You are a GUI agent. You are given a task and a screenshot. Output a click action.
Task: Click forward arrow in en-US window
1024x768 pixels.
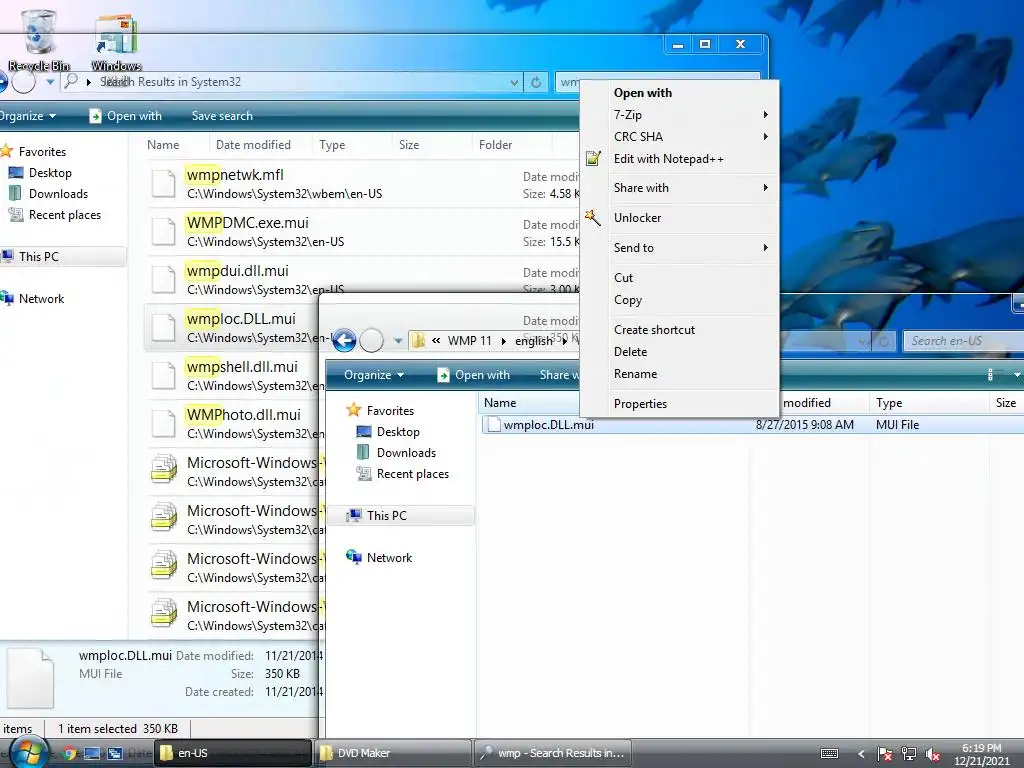click(372, 340)
